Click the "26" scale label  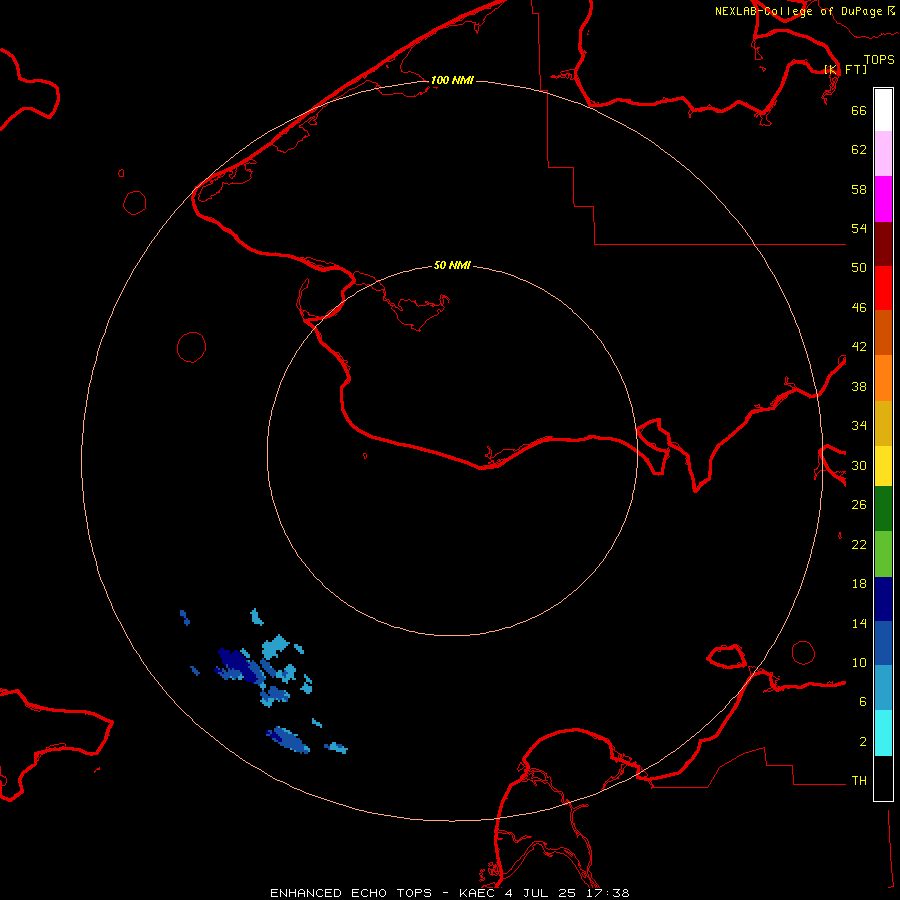[x=859, y=505]
